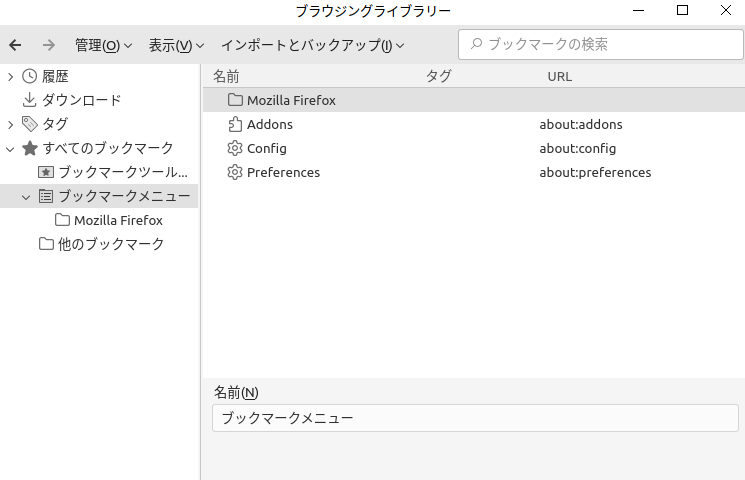Open the インポートとバックアップ menu
745x480 pixels.
pos(312,45)
